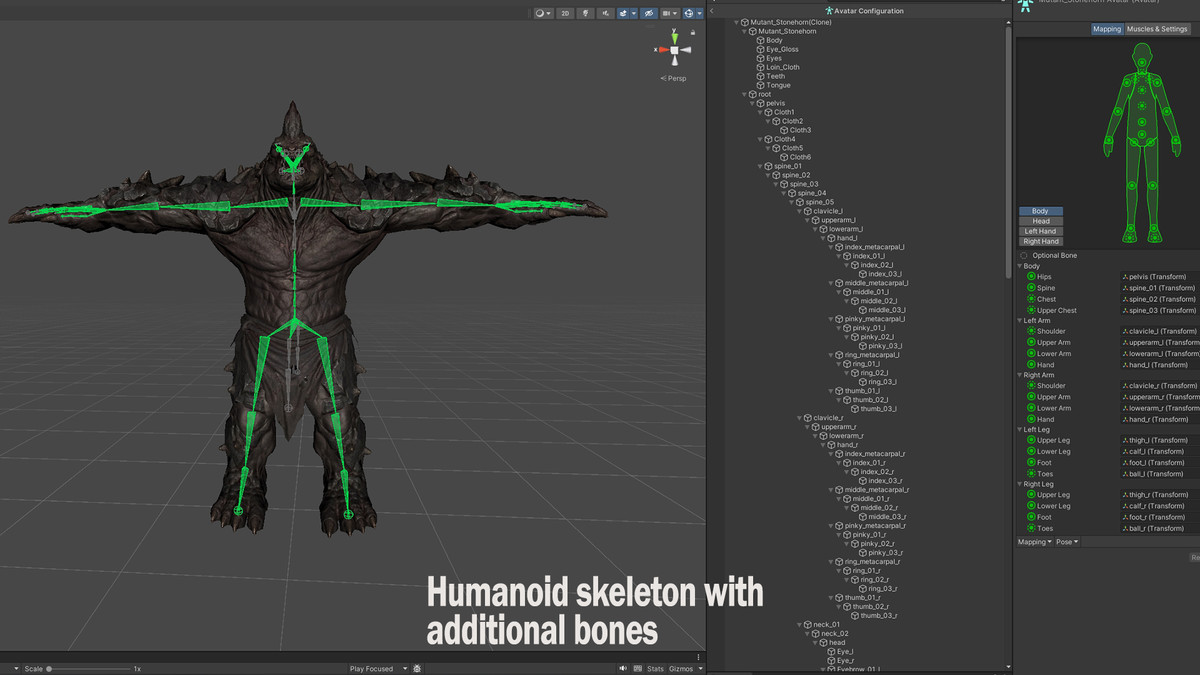Screen dimensions: 1200x675
Task: Toggle the scene gizmos globe icon
Action: [689, 13]
